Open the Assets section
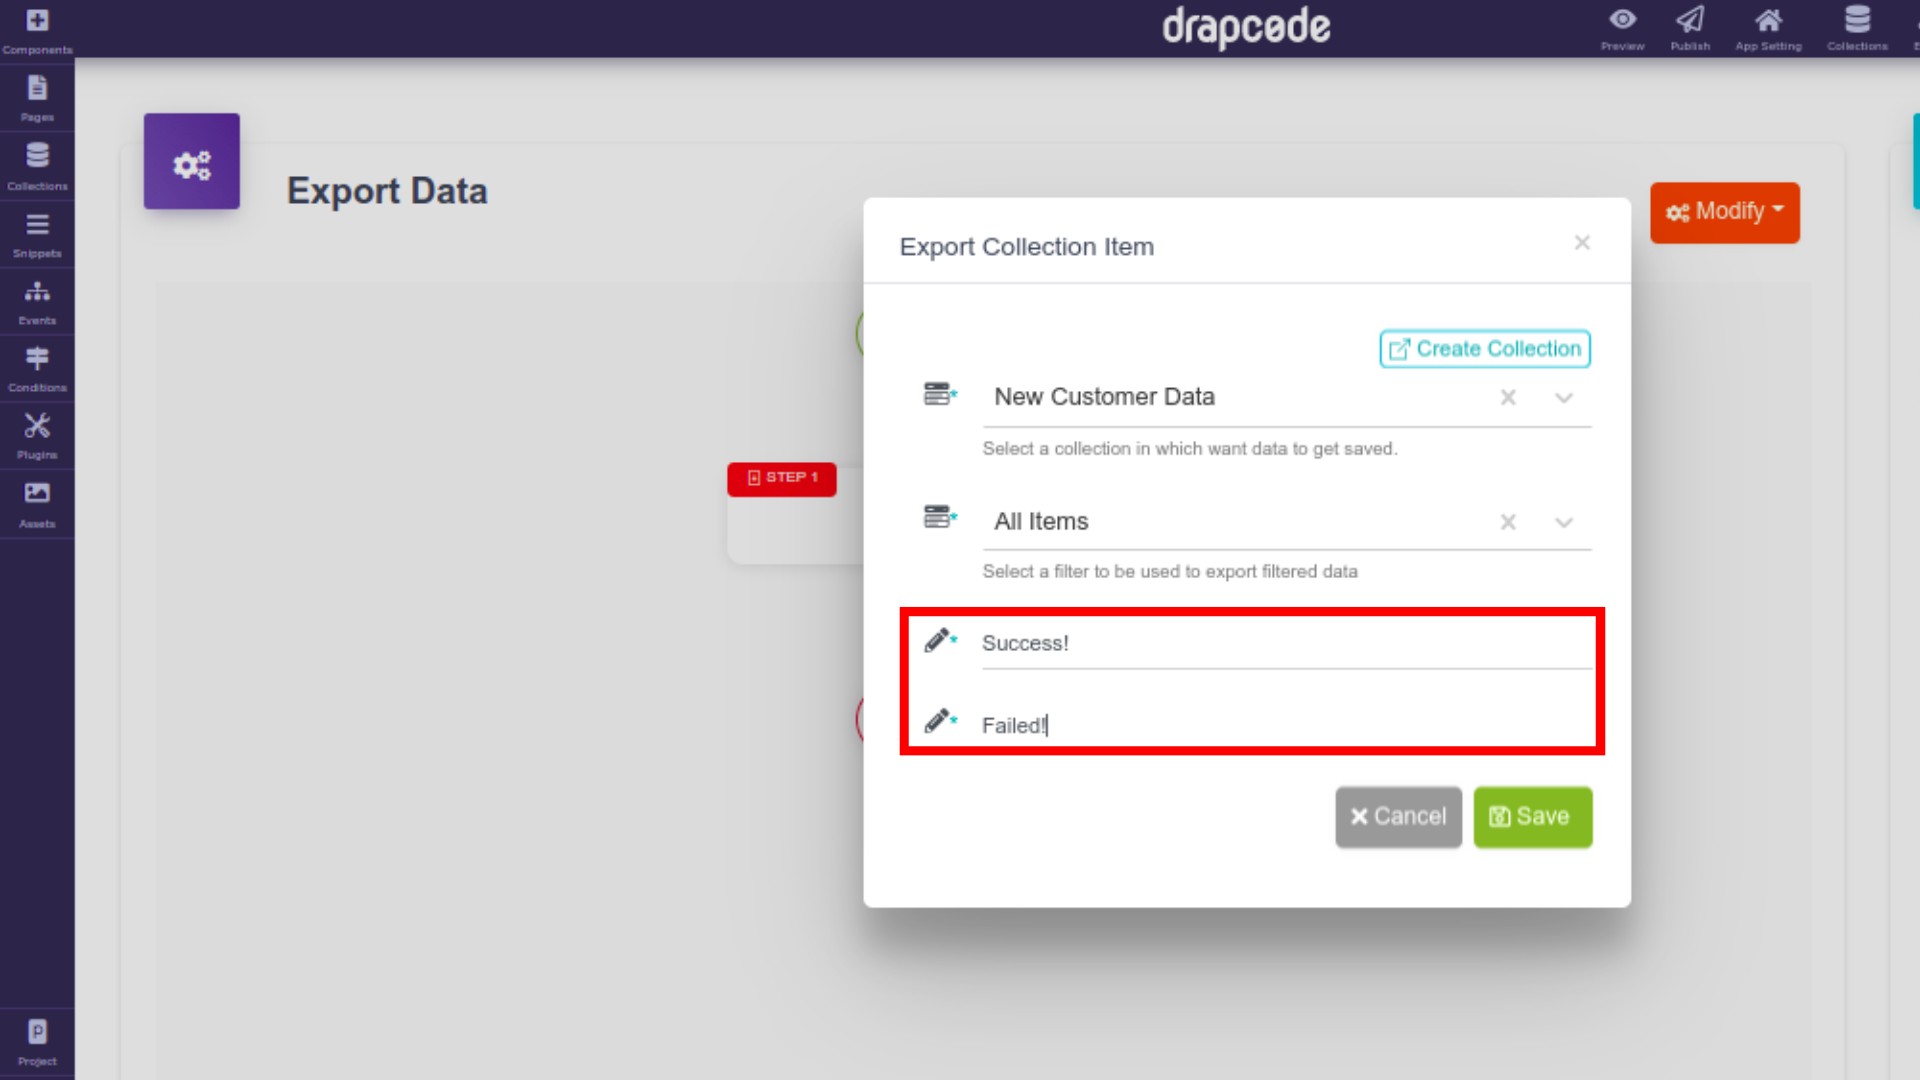The height and width of the screenshot is (1080, 1920). point(37,504)
